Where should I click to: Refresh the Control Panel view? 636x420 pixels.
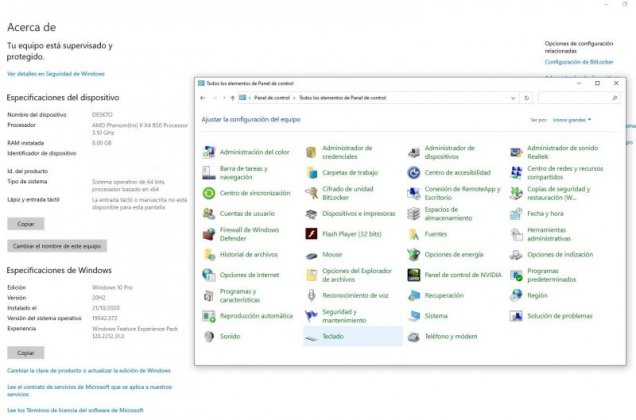[x=526, y=98]
